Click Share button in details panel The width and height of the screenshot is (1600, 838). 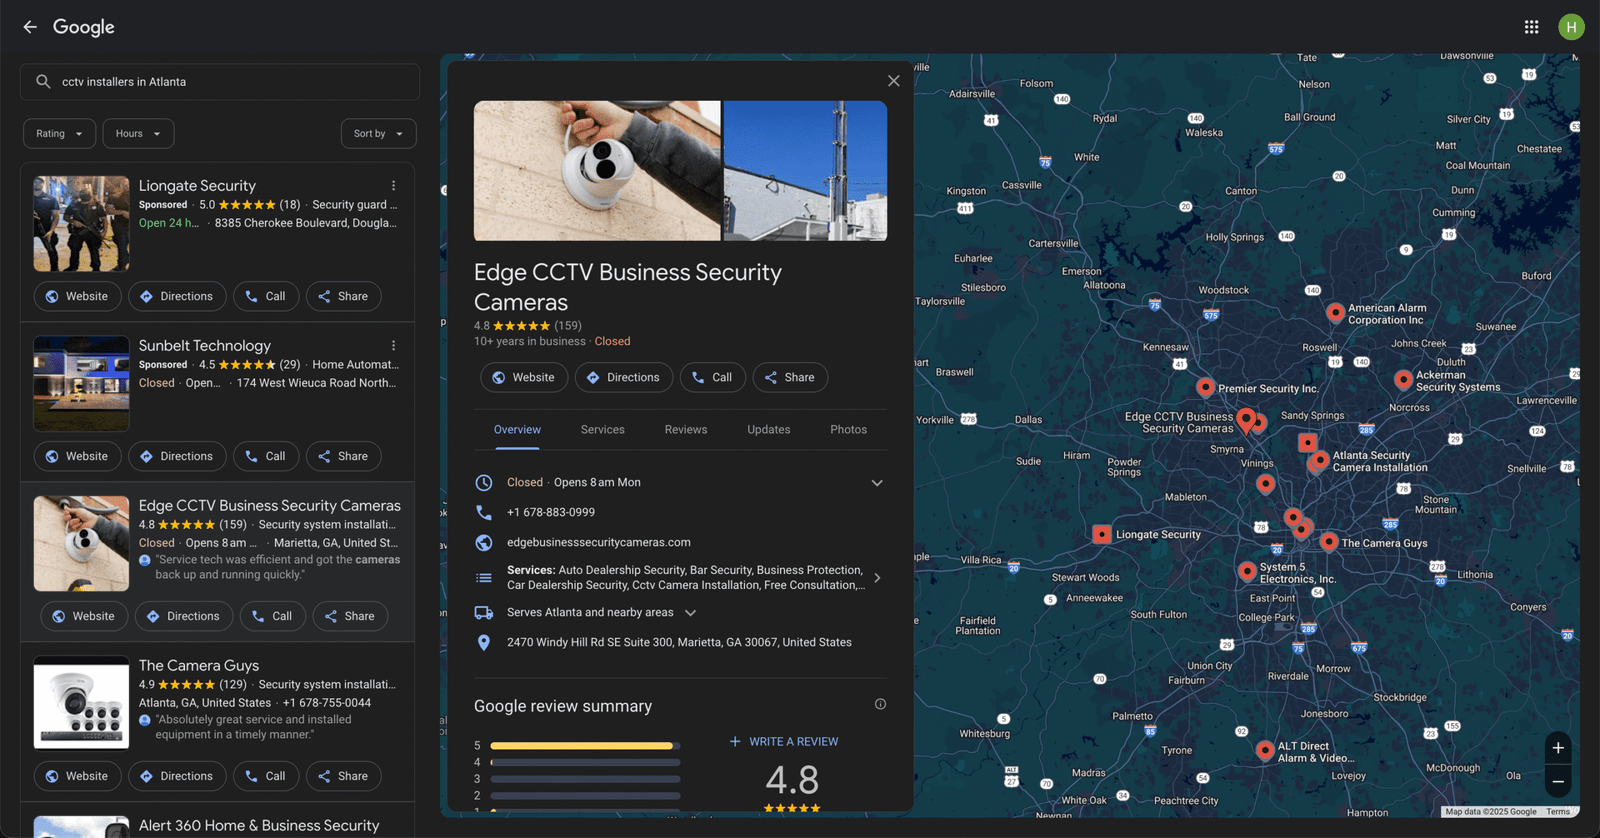pos(790,378)
